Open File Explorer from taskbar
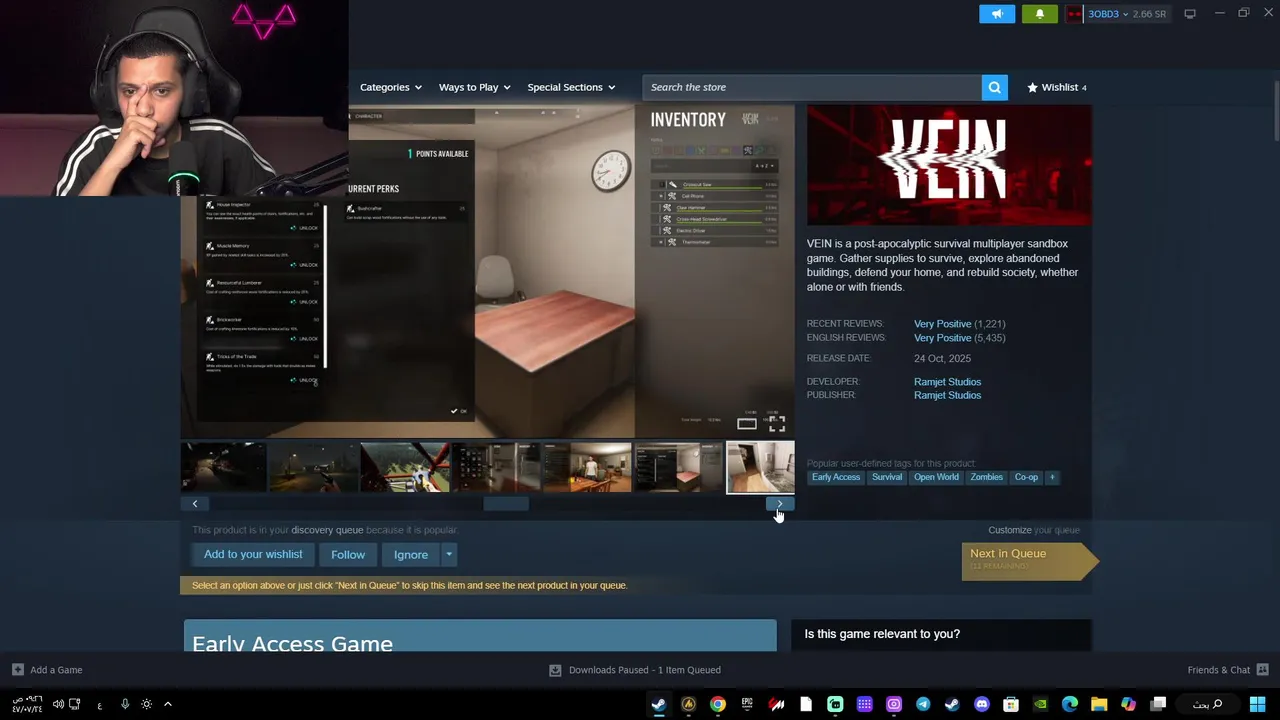Image resolution: width=1280 pixels, height=720 pixels. [1099, 704]
